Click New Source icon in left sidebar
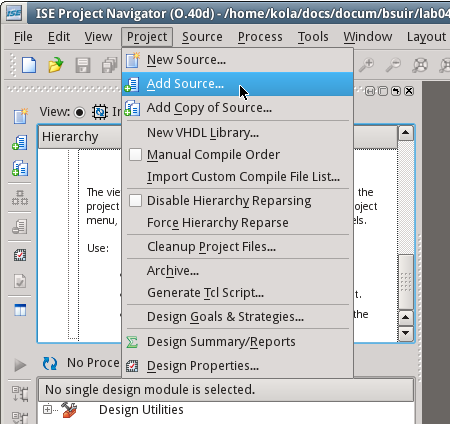The width and height of the screenshot is (450, 424). click(20, 116)
